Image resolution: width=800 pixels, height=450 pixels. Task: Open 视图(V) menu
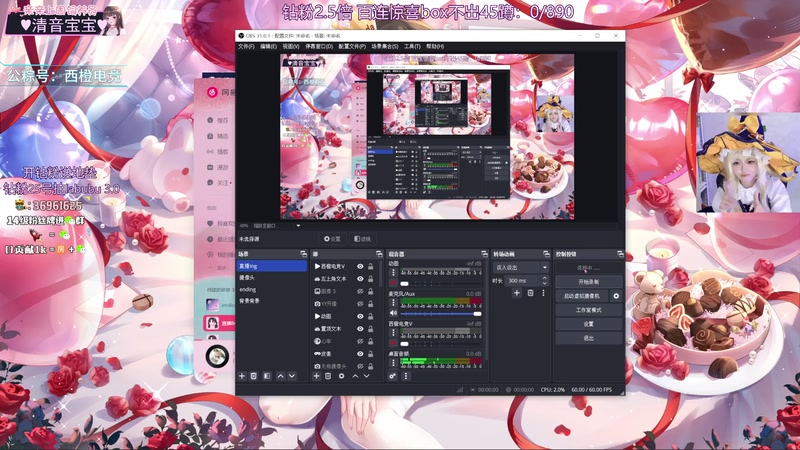click(291, 46)
